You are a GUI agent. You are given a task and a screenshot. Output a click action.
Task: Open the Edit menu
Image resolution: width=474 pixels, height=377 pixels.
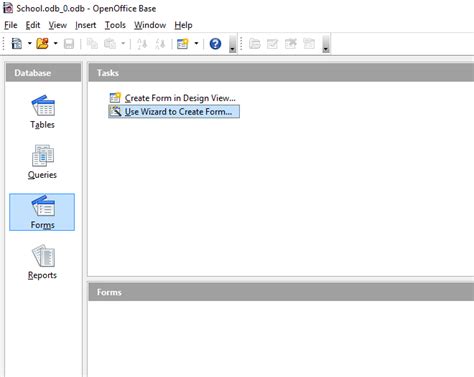point(33,25)
